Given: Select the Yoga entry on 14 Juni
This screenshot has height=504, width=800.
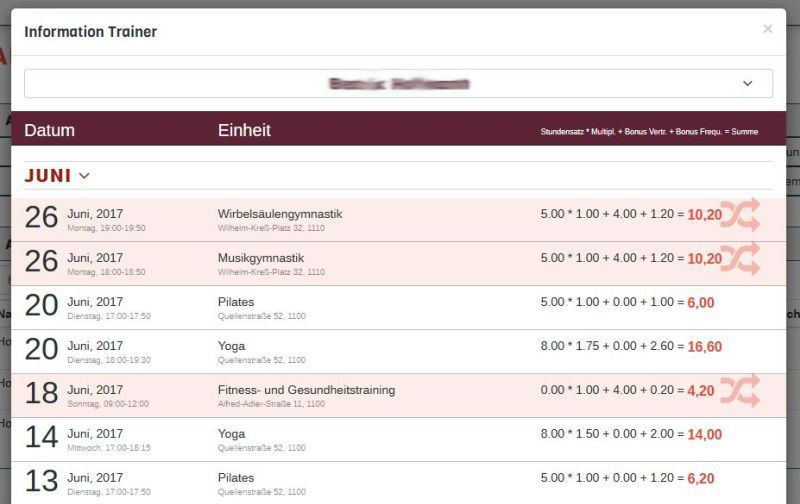Looking at the screenshot, I should click(231, 434).
